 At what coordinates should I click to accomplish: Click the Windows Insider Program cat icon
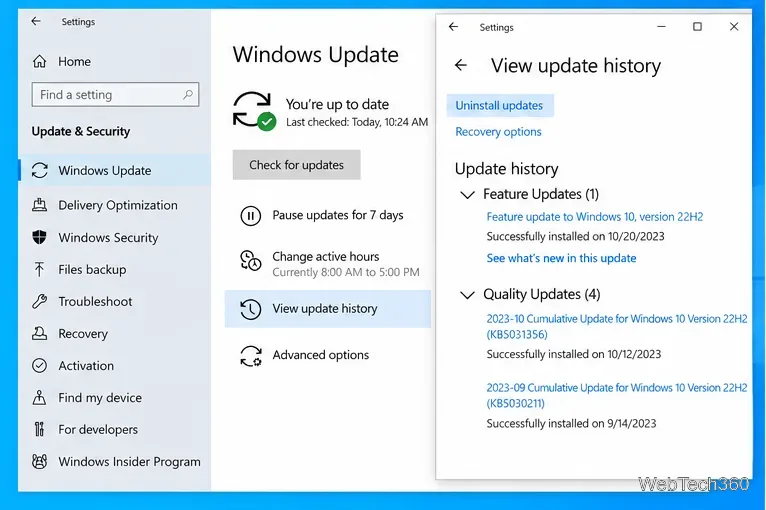pos(40,462)
